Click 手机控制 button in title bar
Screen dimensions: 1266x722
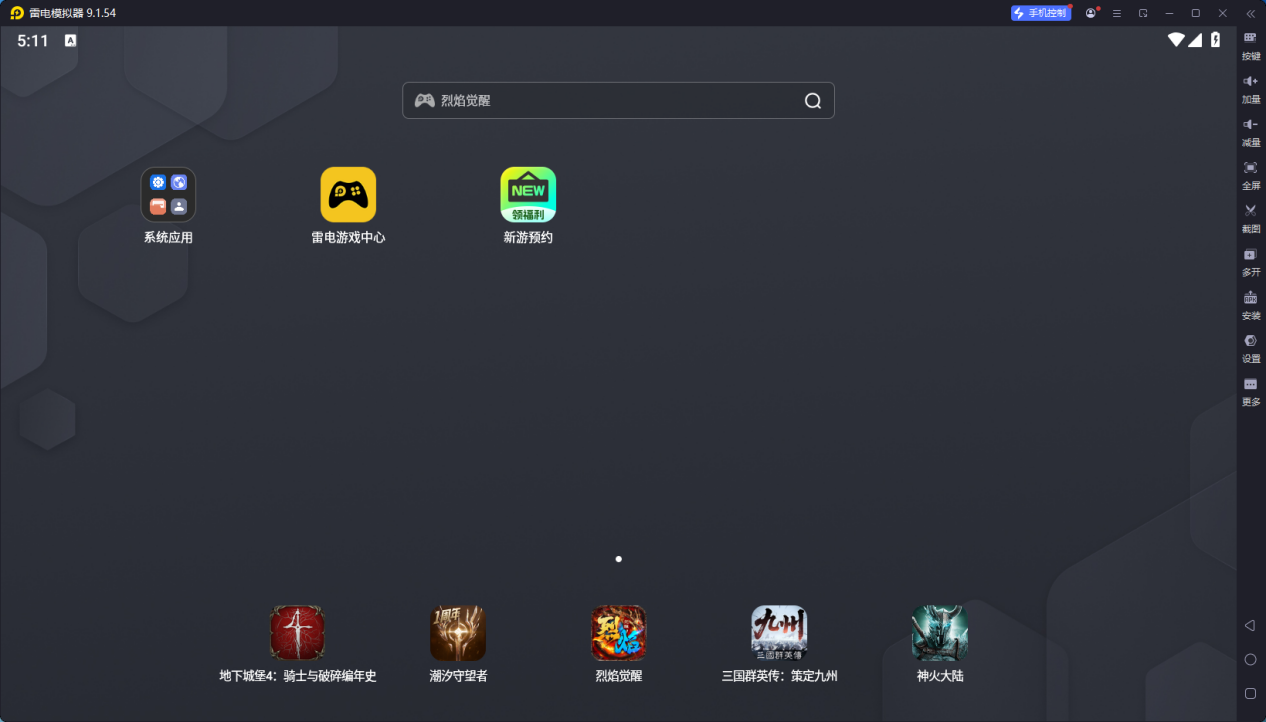point(1041,13)
